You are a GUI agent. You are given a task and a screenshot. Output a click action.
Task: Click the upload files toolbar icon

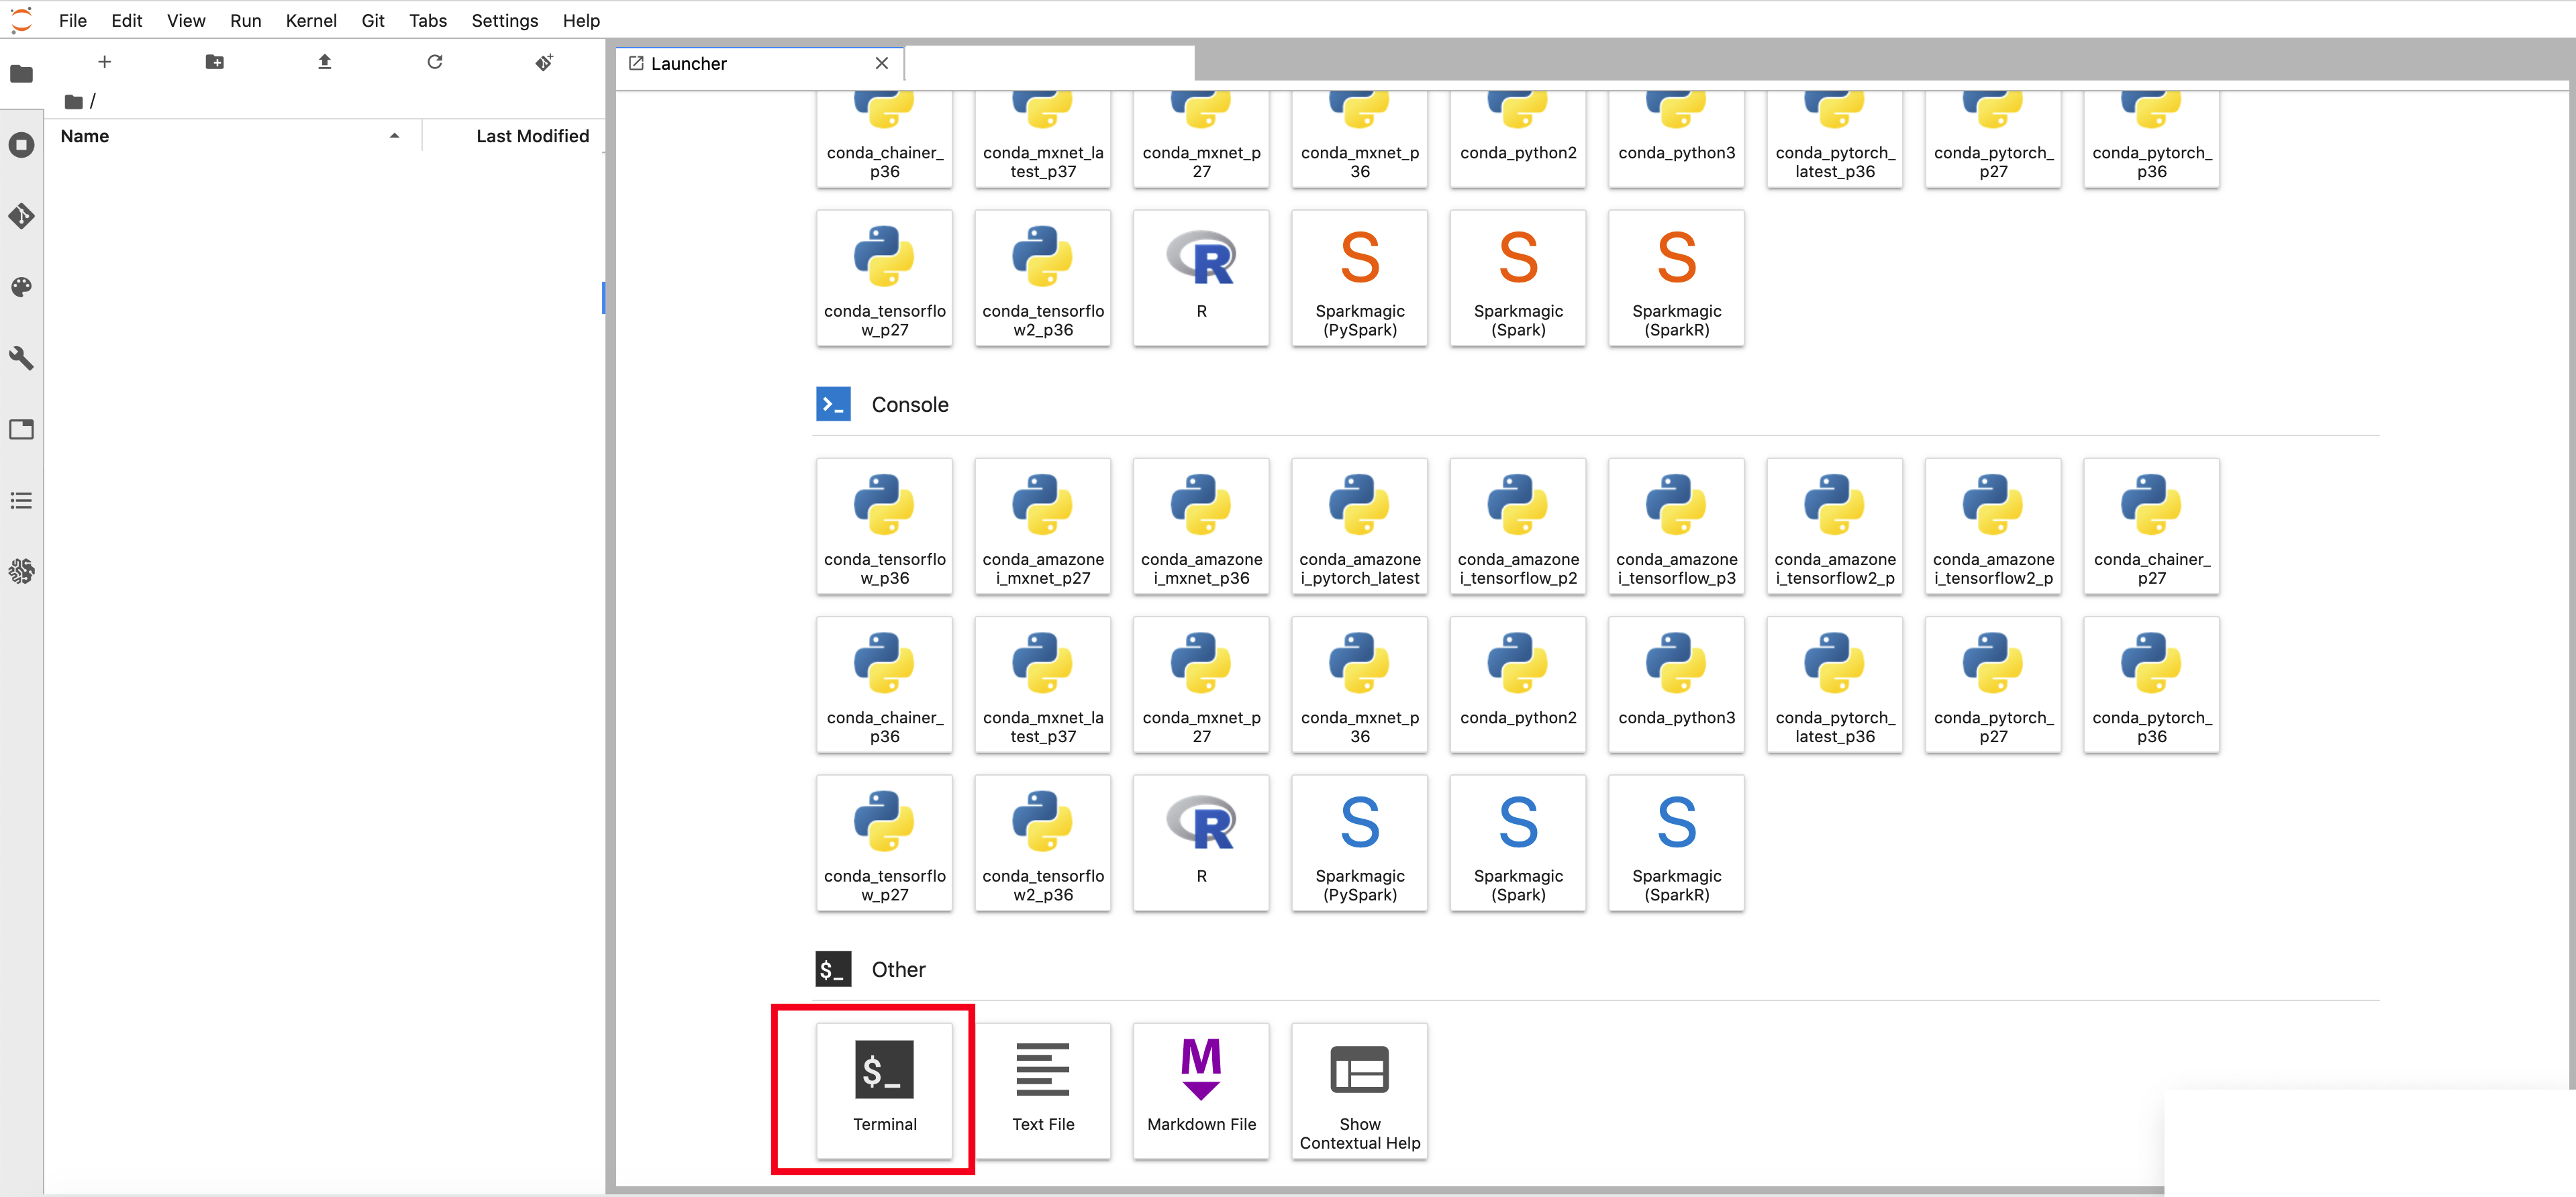click(x=324, y=62)
